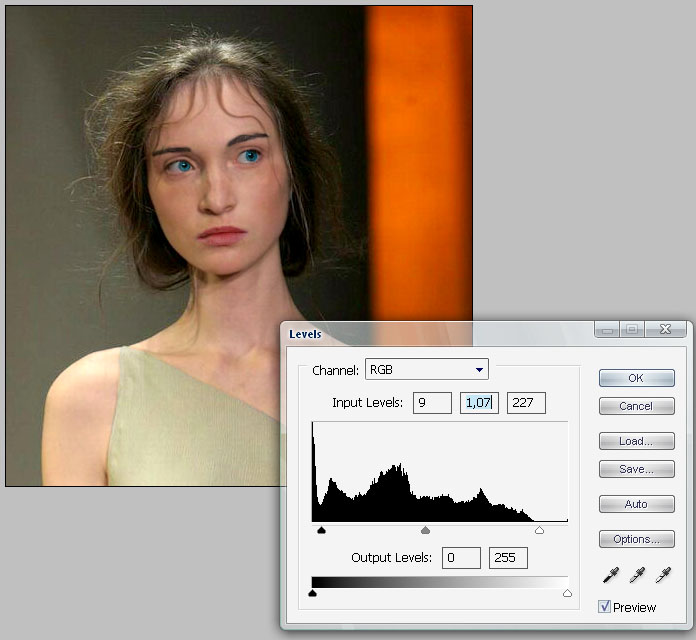
Task: Click the portrait photo canvas
Action: pos(239,245)
